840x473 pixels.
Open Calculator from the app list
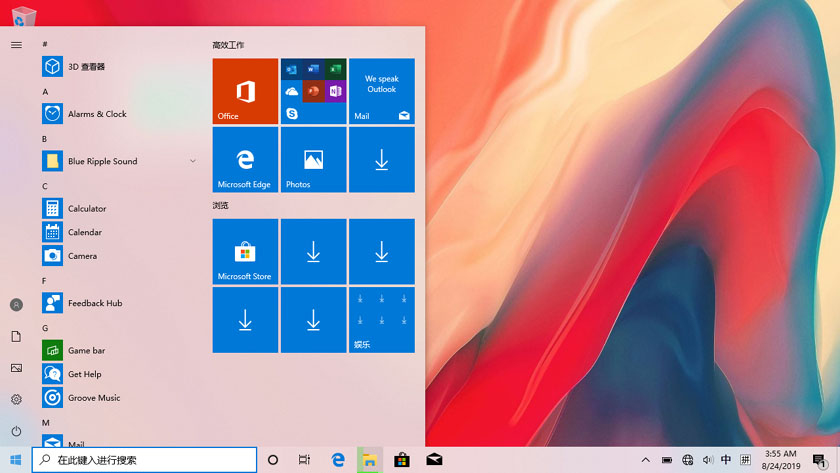pos(119,208)
